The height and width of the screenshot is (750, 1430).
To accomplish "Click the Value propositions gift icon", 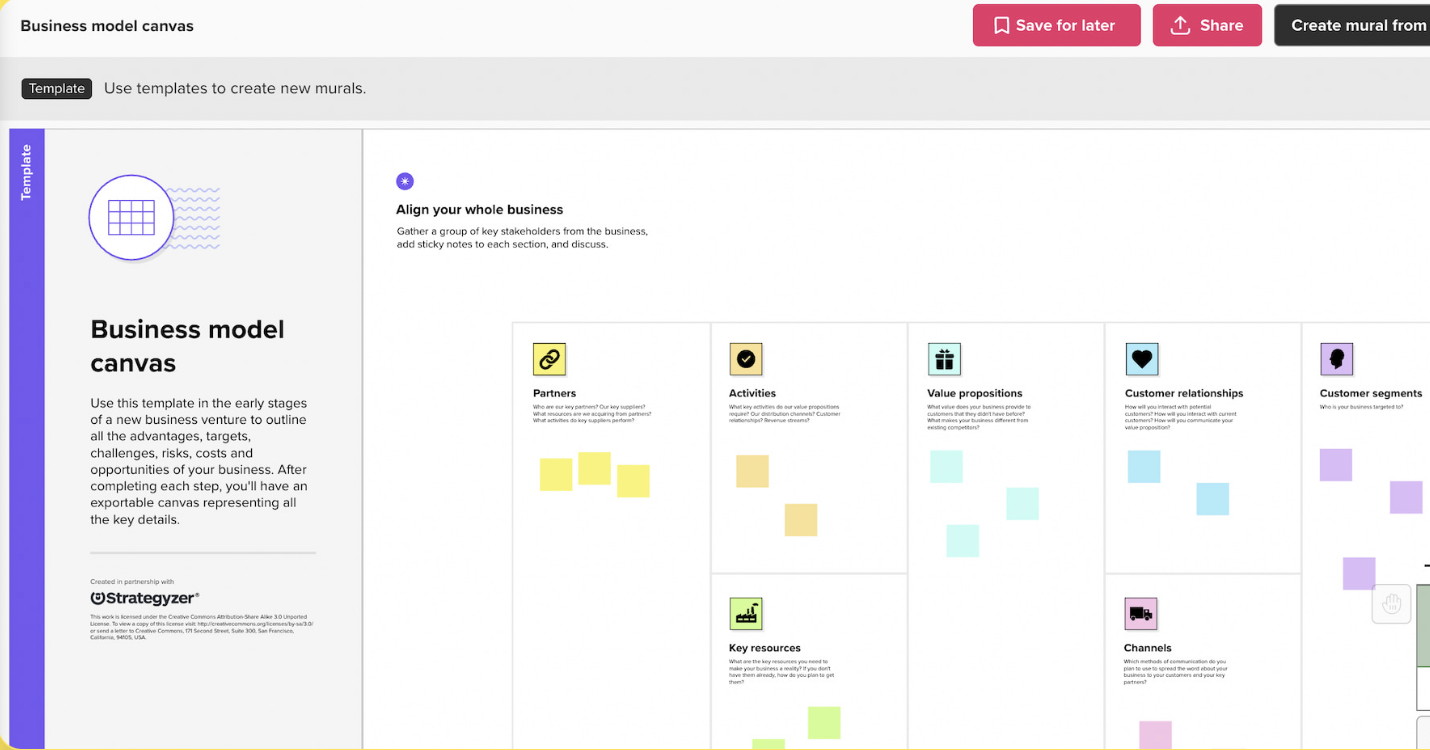I will point(943,358).
